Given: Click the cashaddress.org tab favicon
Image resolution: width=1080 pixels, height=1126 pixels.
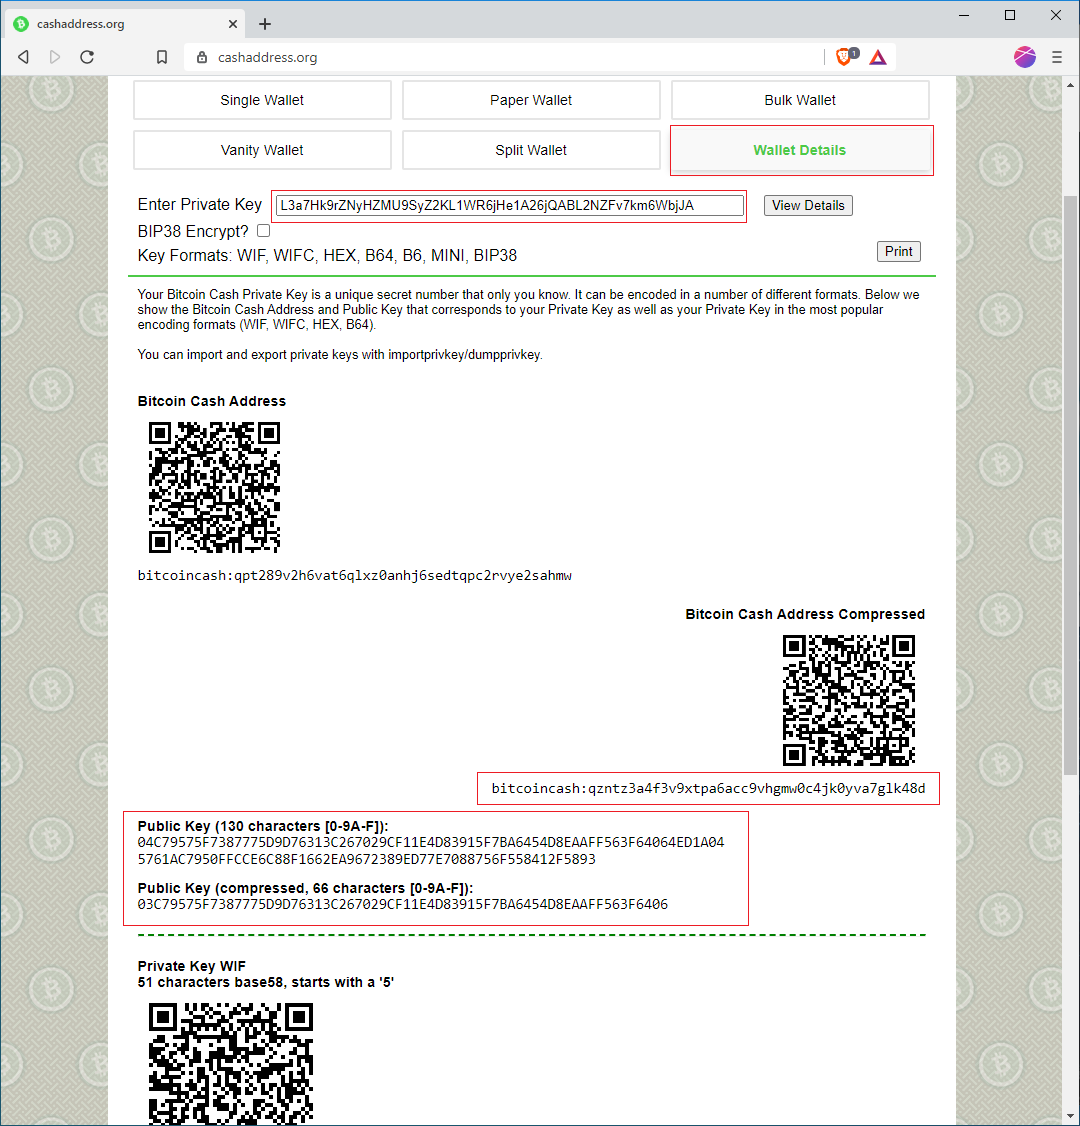Looking at the screenshot, I should pyautogui.click(x=21, y=24).
